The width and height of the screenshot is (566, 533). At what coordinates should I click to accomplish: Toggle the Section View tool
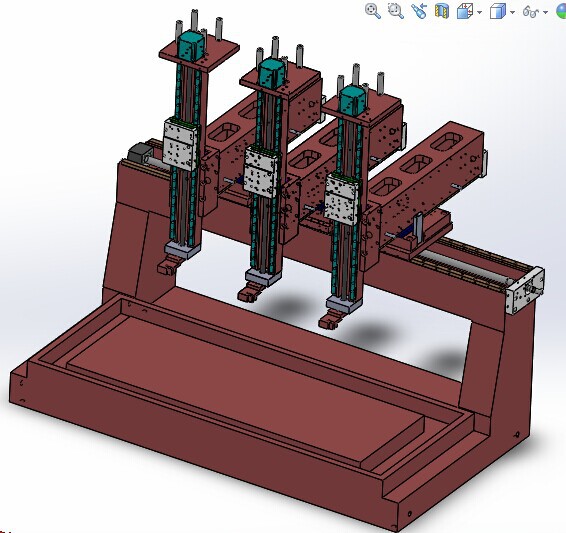pos(442,11)
